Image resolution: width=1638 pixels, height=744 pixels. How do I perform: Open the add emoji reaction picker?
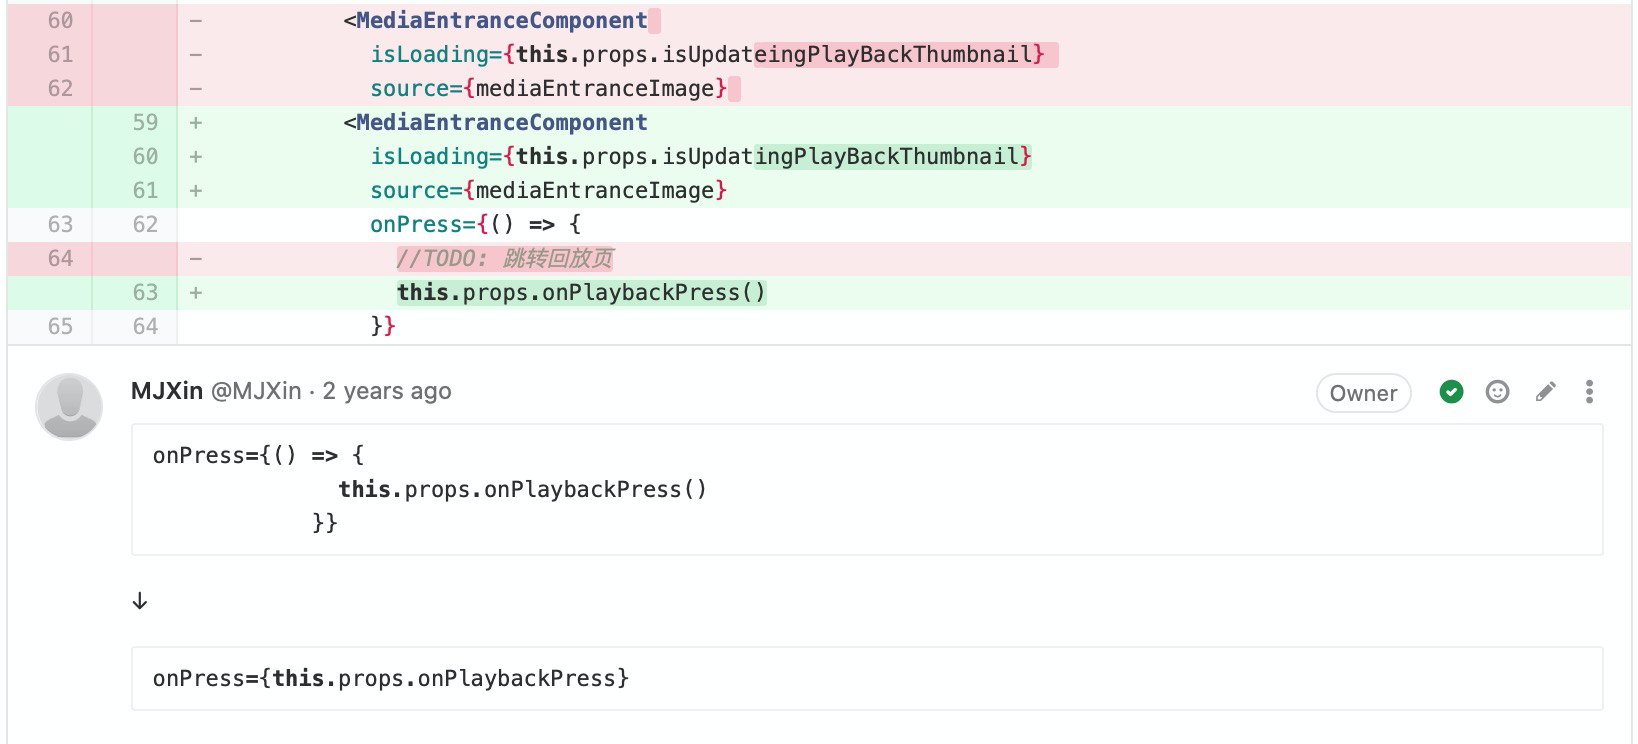[1497, 392]
